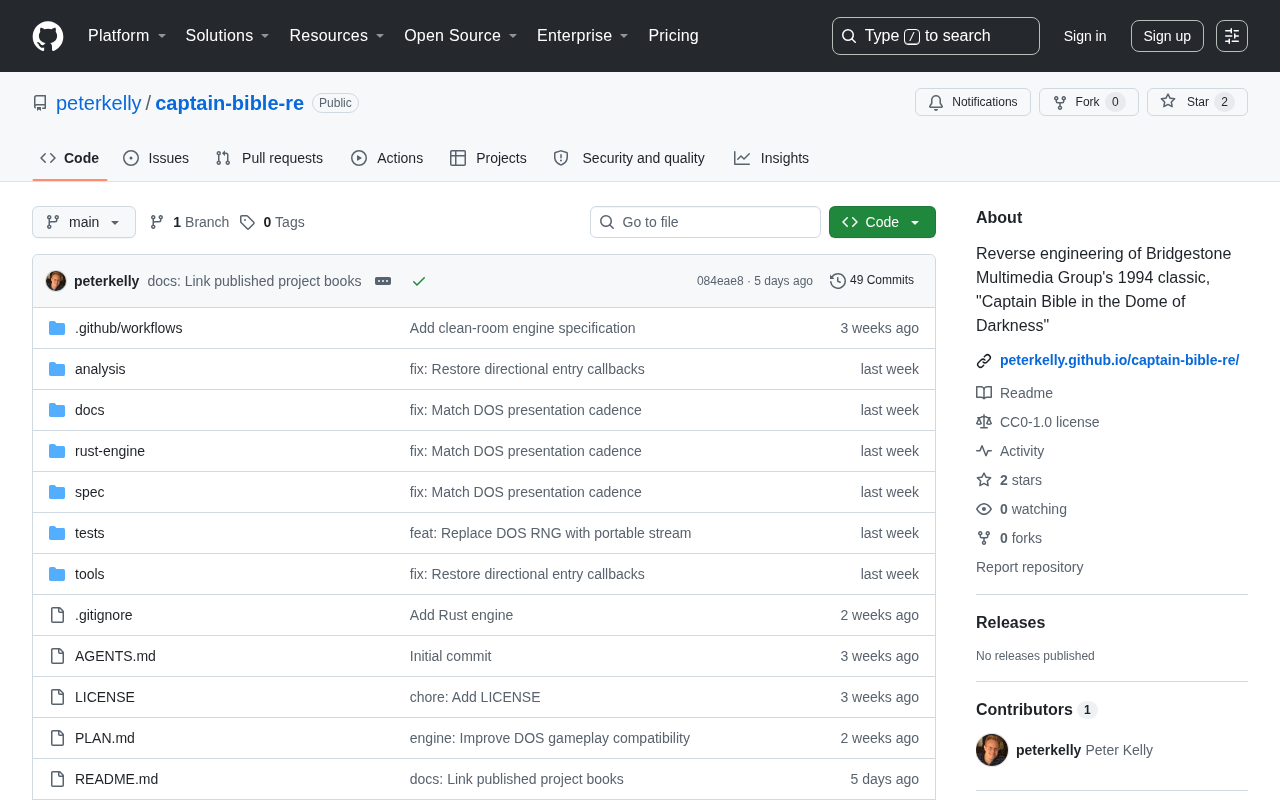The image size is (1280, 800).
Task: Open the rust-engine folder
Action: click(110, 451)
